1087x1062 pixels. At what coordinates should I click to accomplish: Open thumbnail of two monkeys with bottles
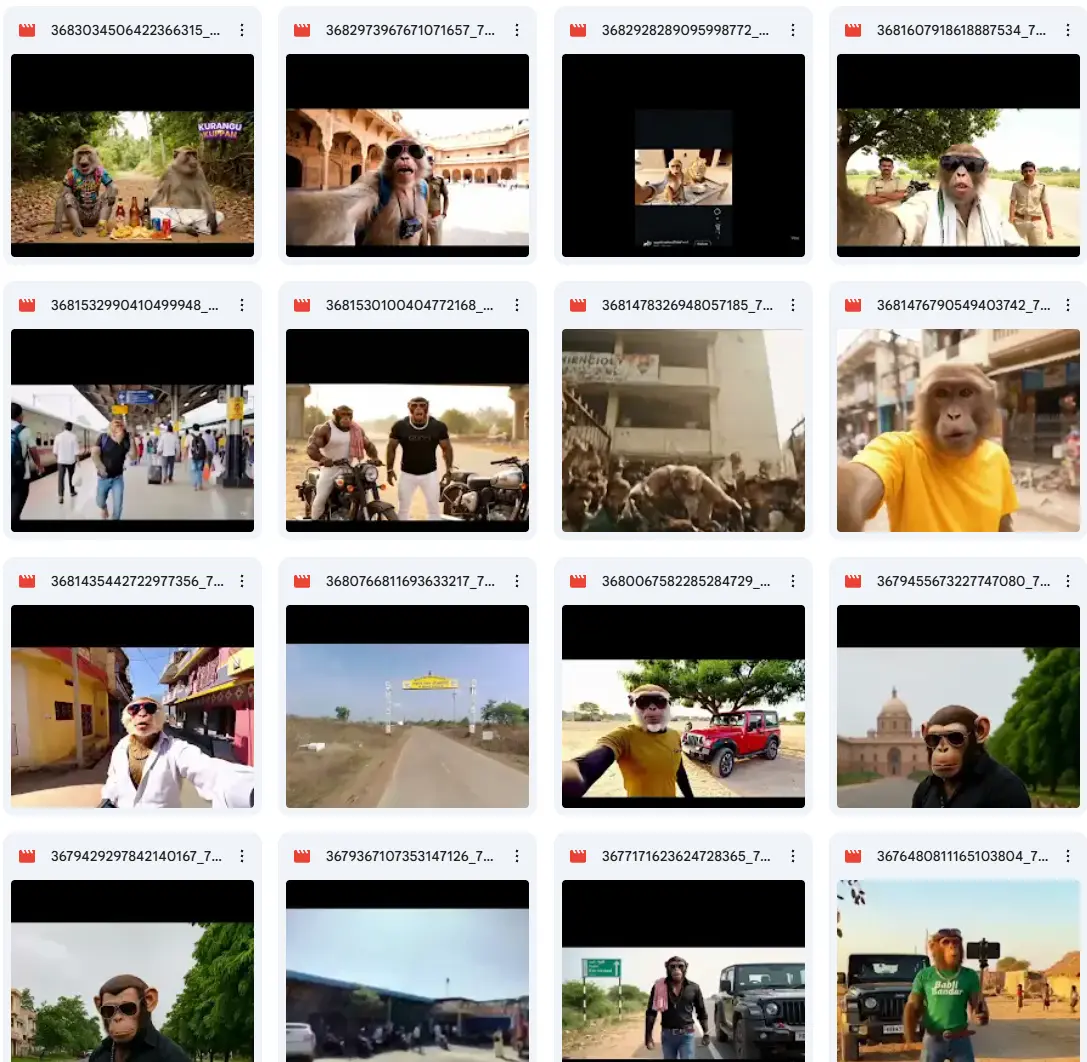pos(132,155)
